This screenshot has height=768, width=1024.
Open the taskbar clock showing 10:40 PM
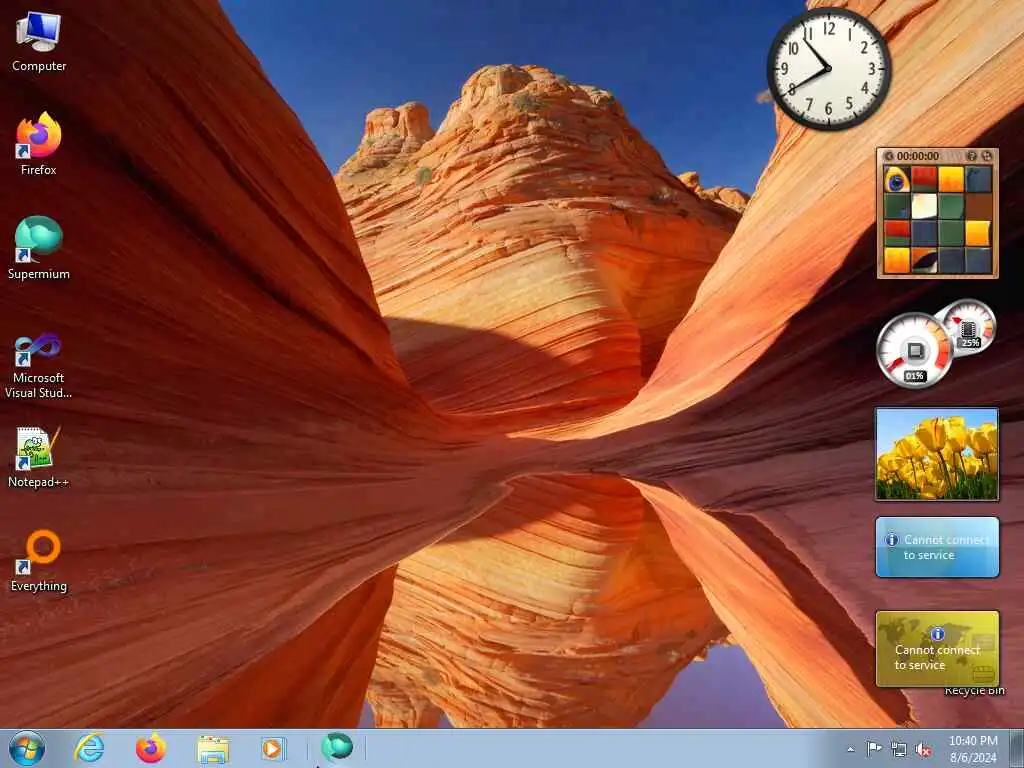(x=973, y=749)
